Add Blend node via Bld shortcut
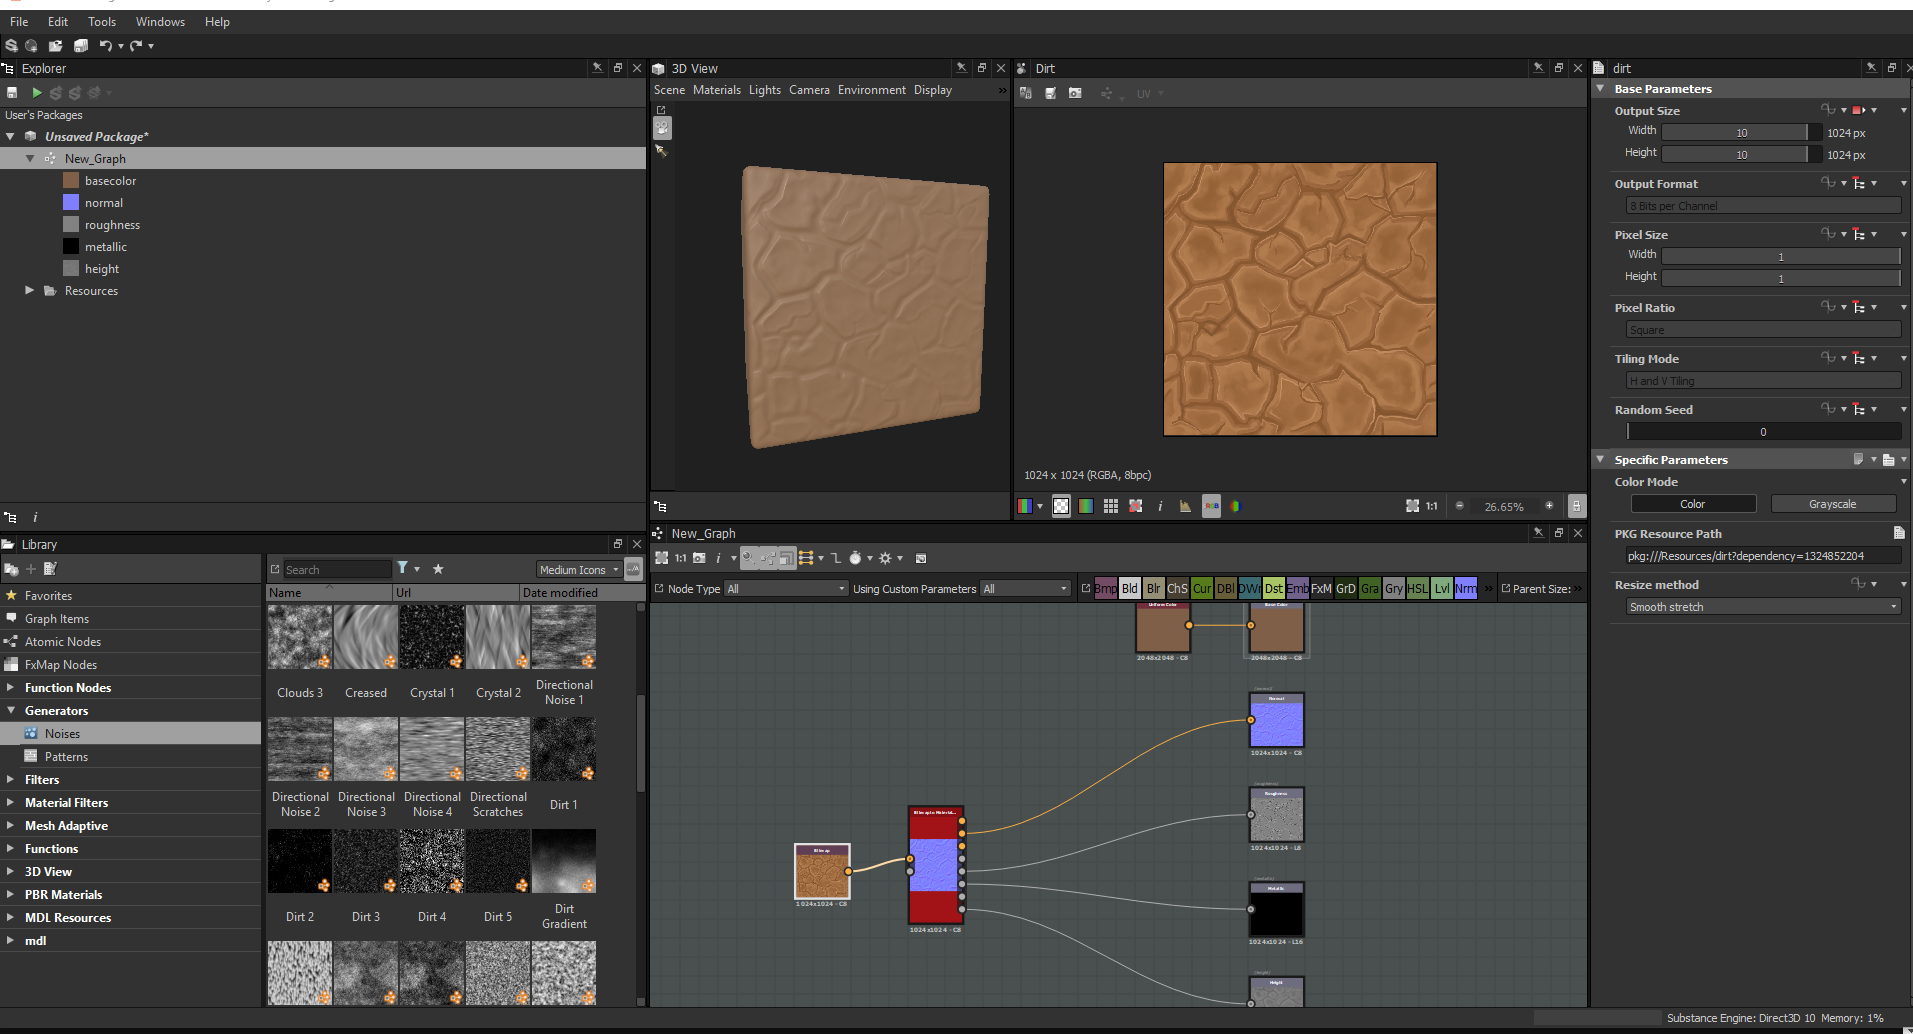 pyautogui.click(x=1129, y=588)
